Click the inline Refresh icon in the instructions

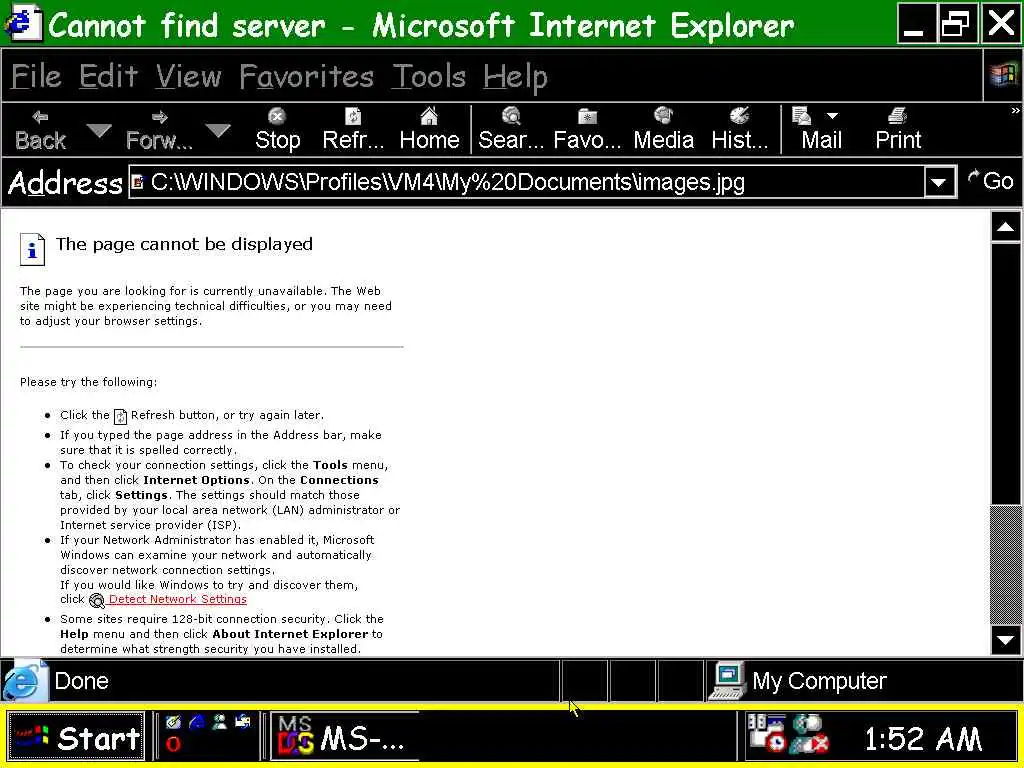(120, 416)
